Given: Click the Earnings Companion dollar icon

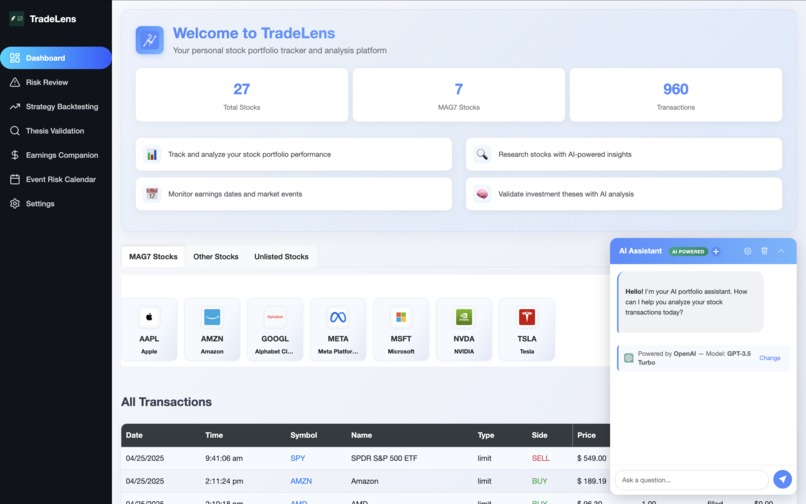Looking at the screenshot, I should 15,155.
